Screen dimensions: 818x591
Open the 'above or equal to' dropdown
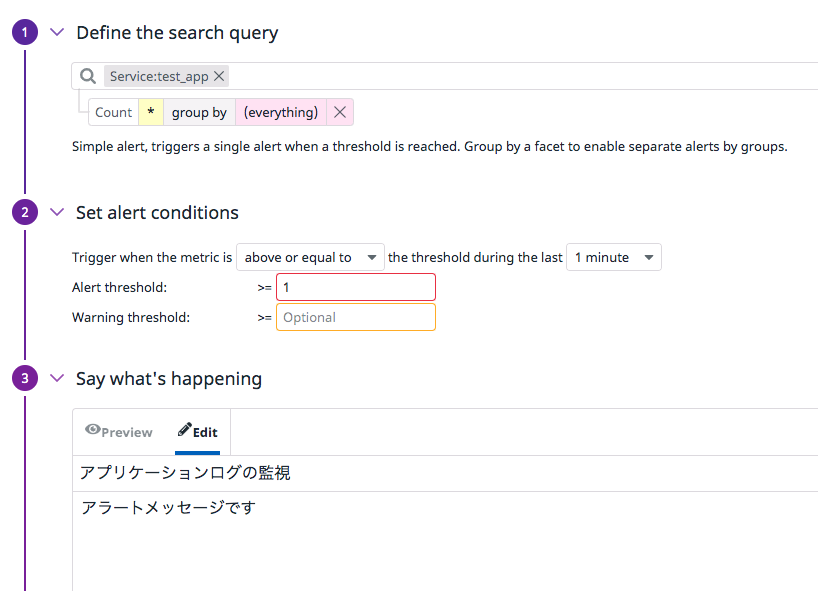(310, 257)
